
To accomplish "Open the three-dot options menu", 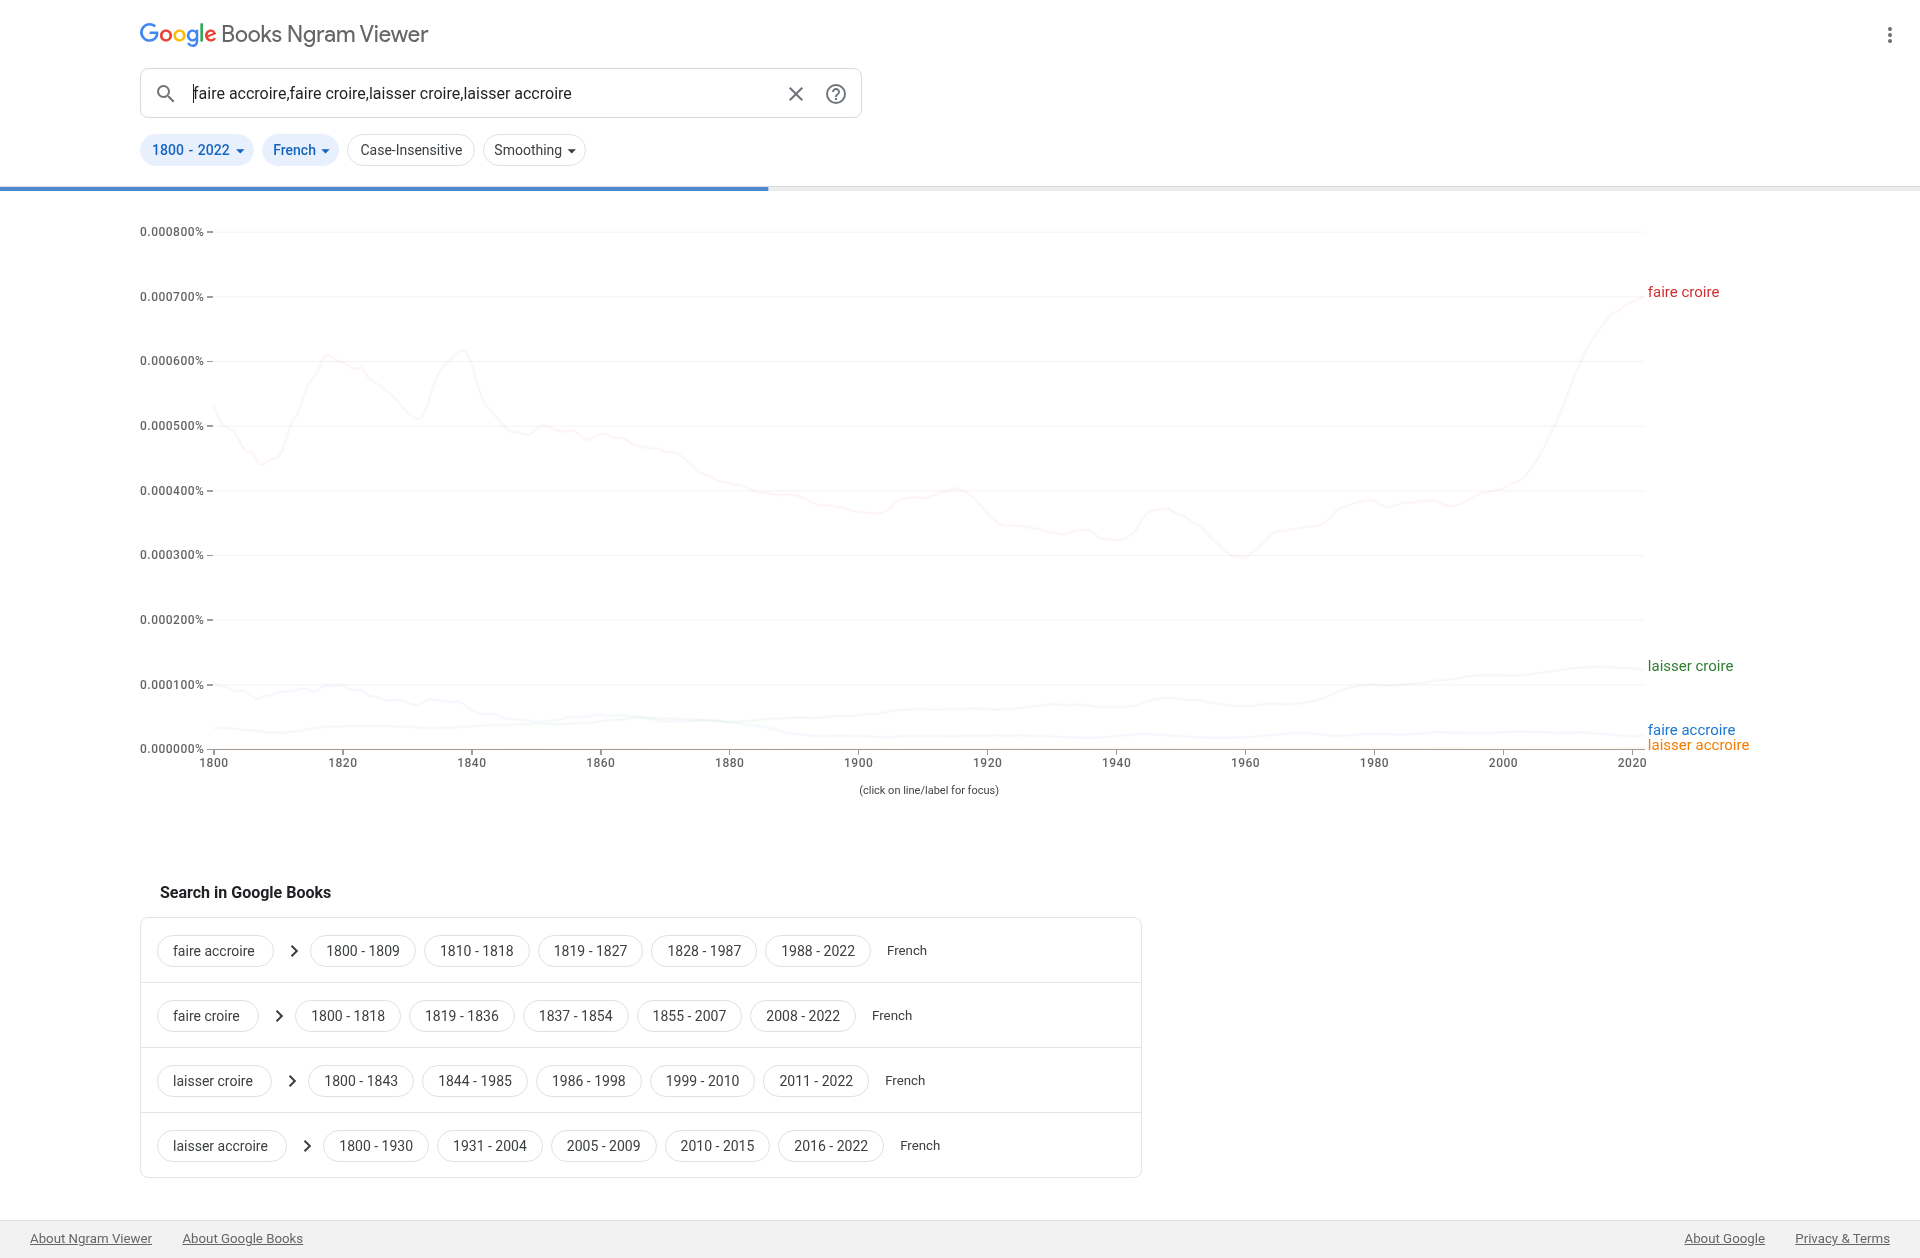I will pyautogui.click(x=1889, y=35).
